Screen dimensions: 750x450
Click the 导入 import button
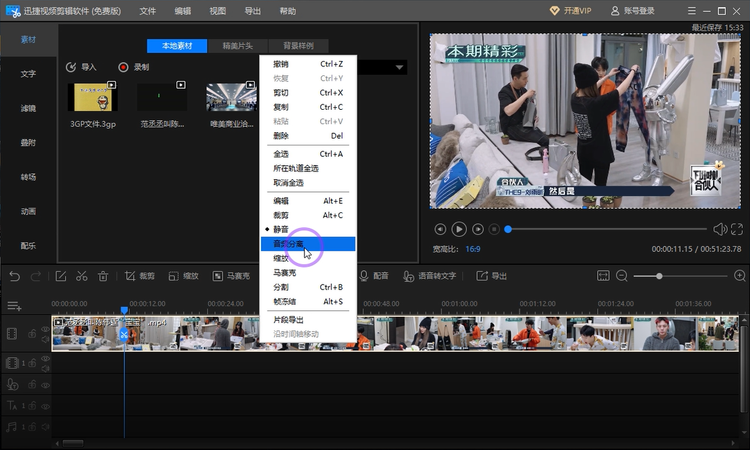pos(81,67)
